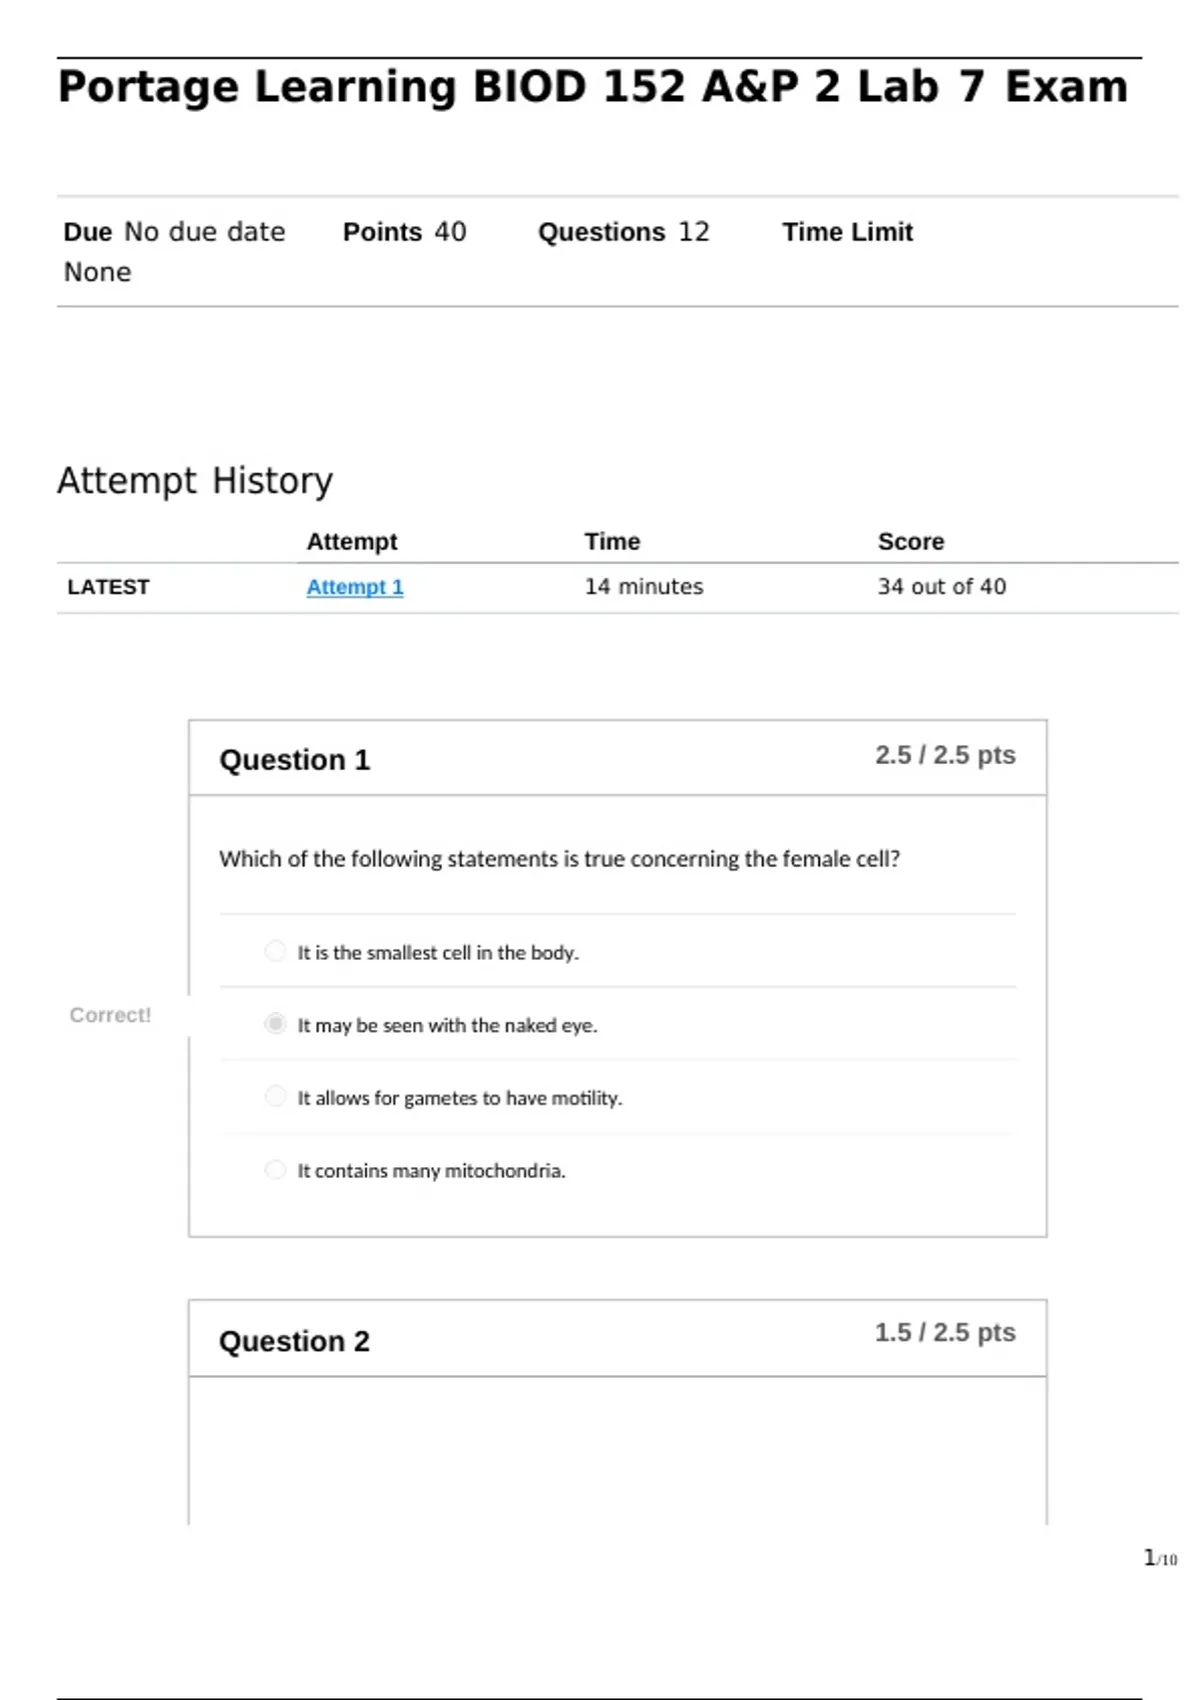Click the Points 40 label
The width and height of the screenshot is (1200, 1700).
point(405,232)
